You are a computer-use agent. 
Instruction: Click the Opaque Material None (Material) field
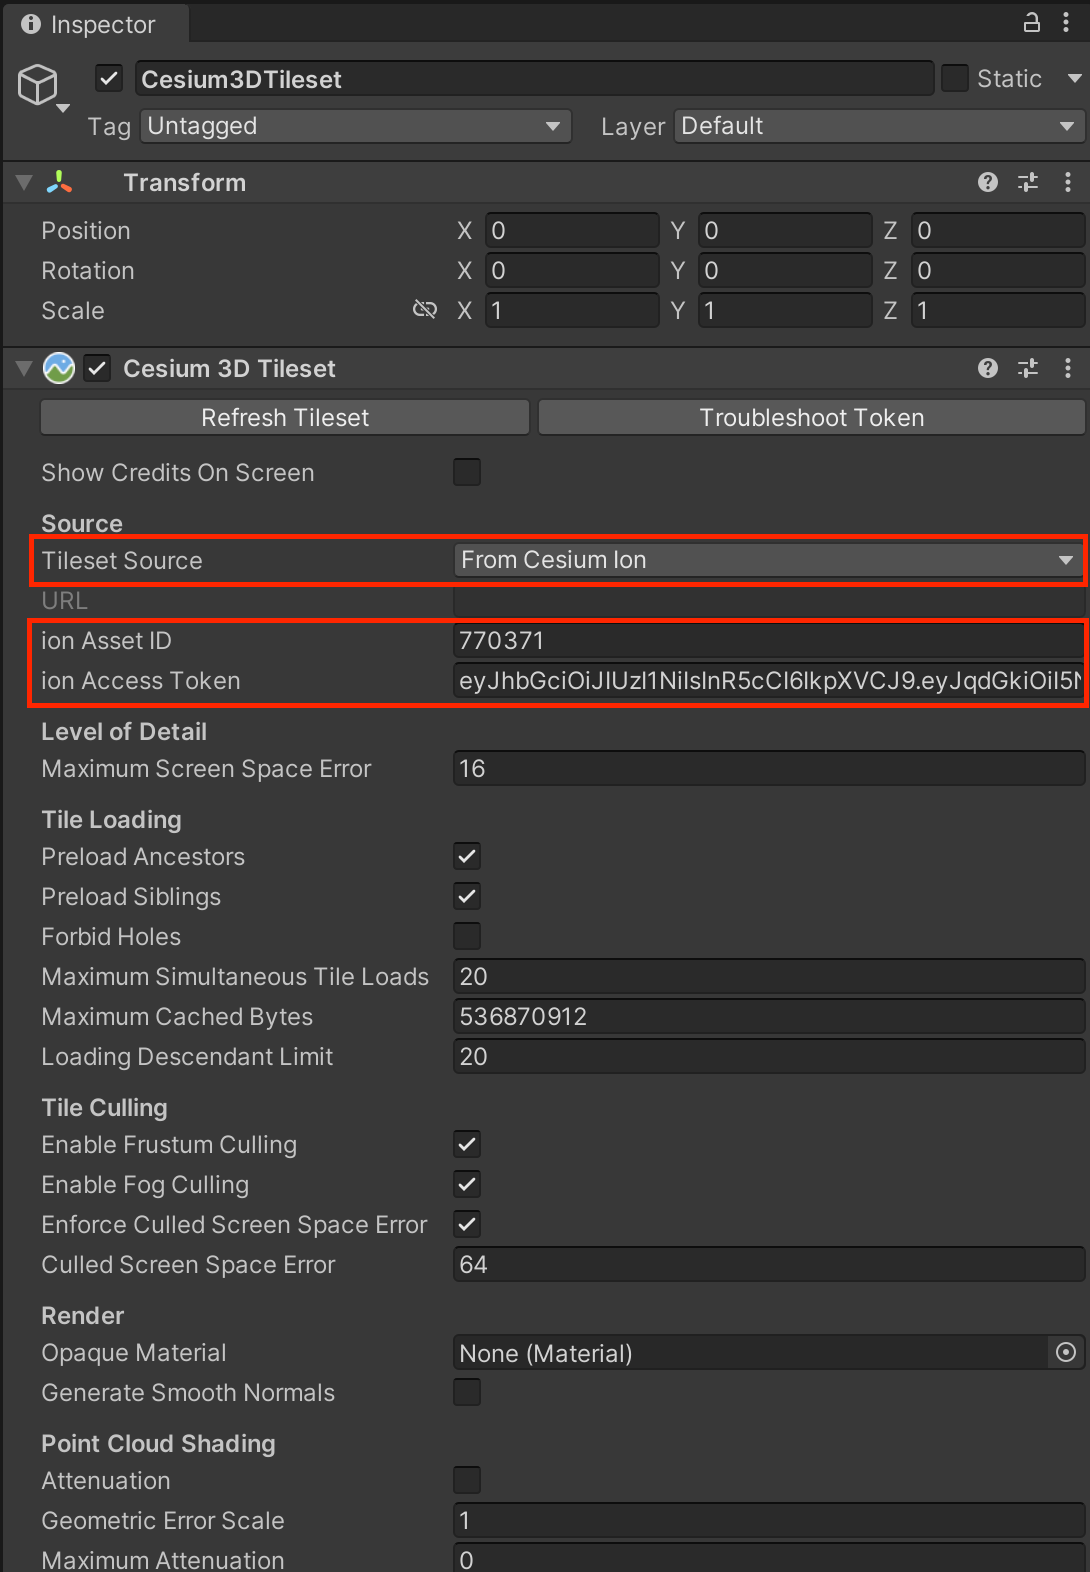pyautogui.click(x=750, y=1352)
